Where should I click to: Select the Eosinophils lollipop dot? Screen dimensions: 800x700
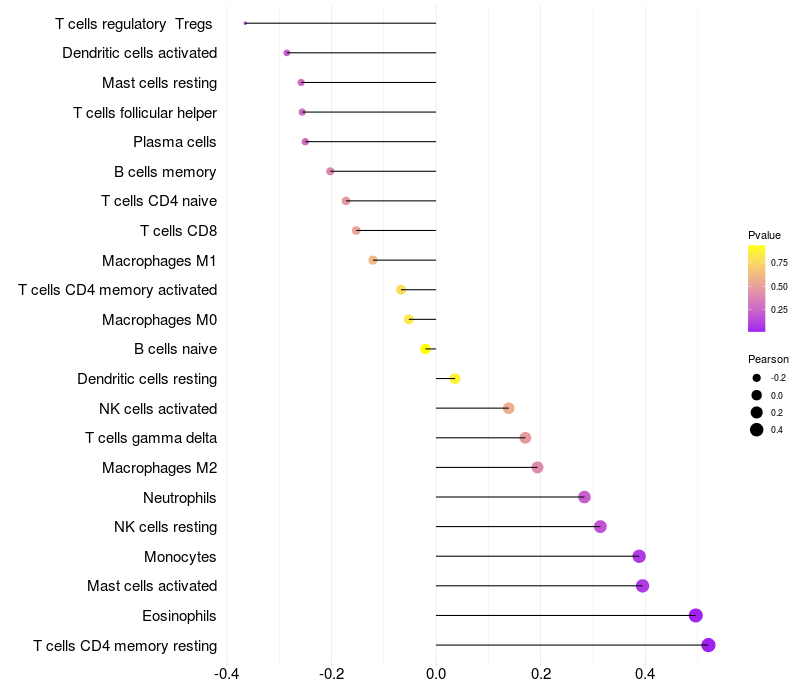[x=695, y=615]
